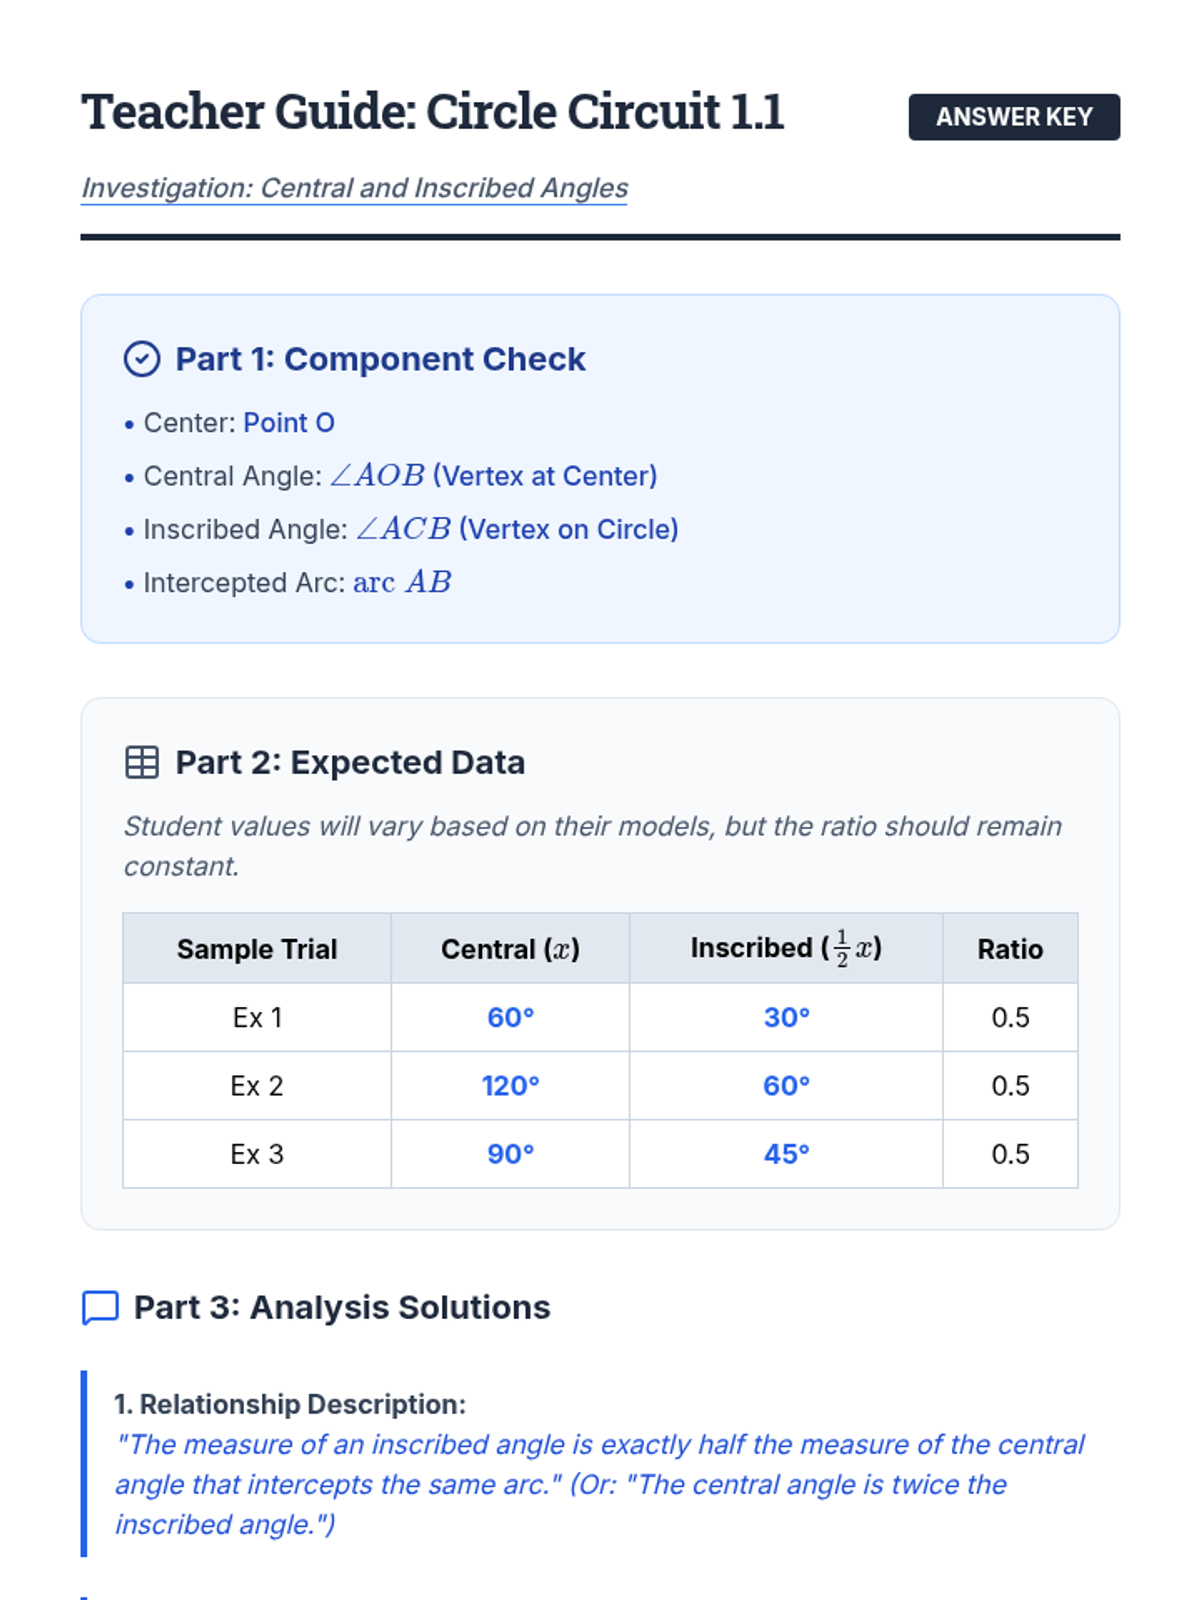Viewport: 1200px width, 1600px height.
Task: Click the ANSWER KEY badge
Action: pos(1013,117)
